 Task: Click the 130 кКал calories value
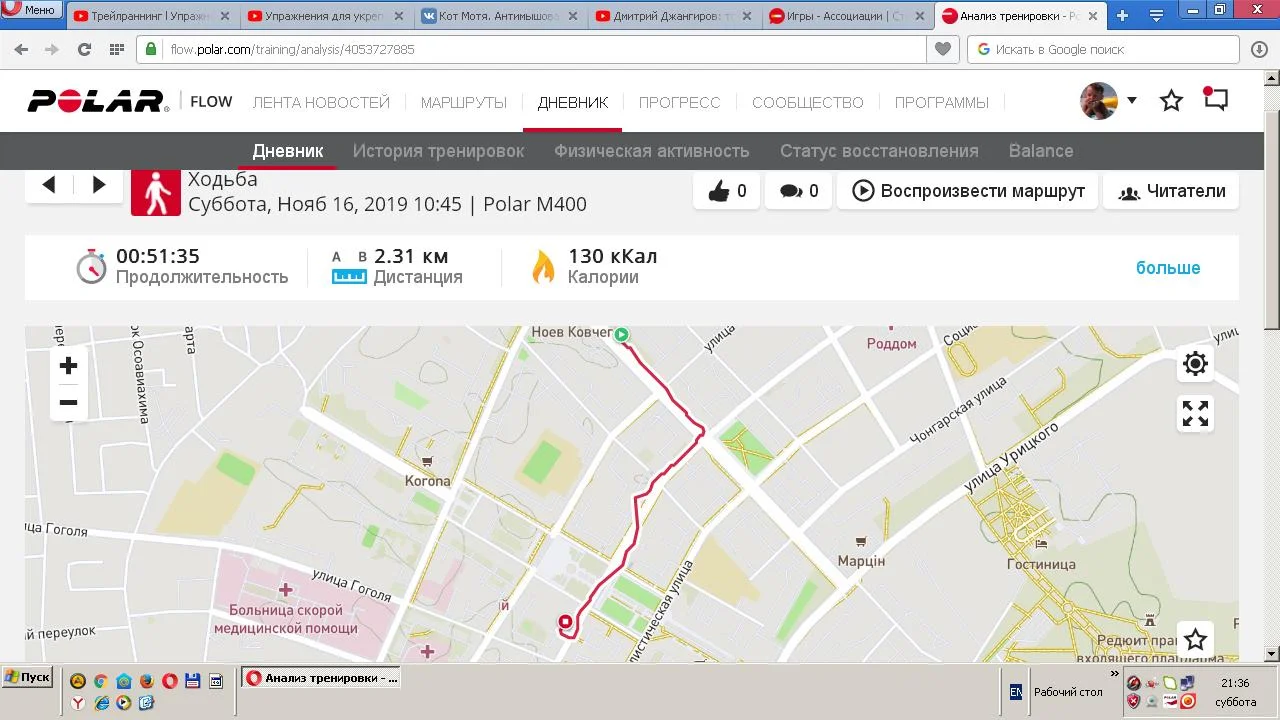tap(613, 256)
